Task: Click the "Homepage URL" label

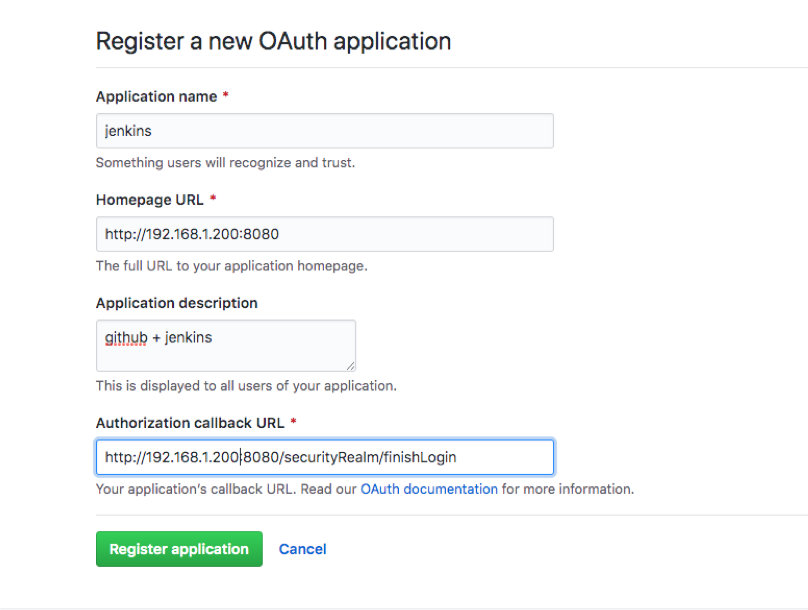Action: coord(149,200)
